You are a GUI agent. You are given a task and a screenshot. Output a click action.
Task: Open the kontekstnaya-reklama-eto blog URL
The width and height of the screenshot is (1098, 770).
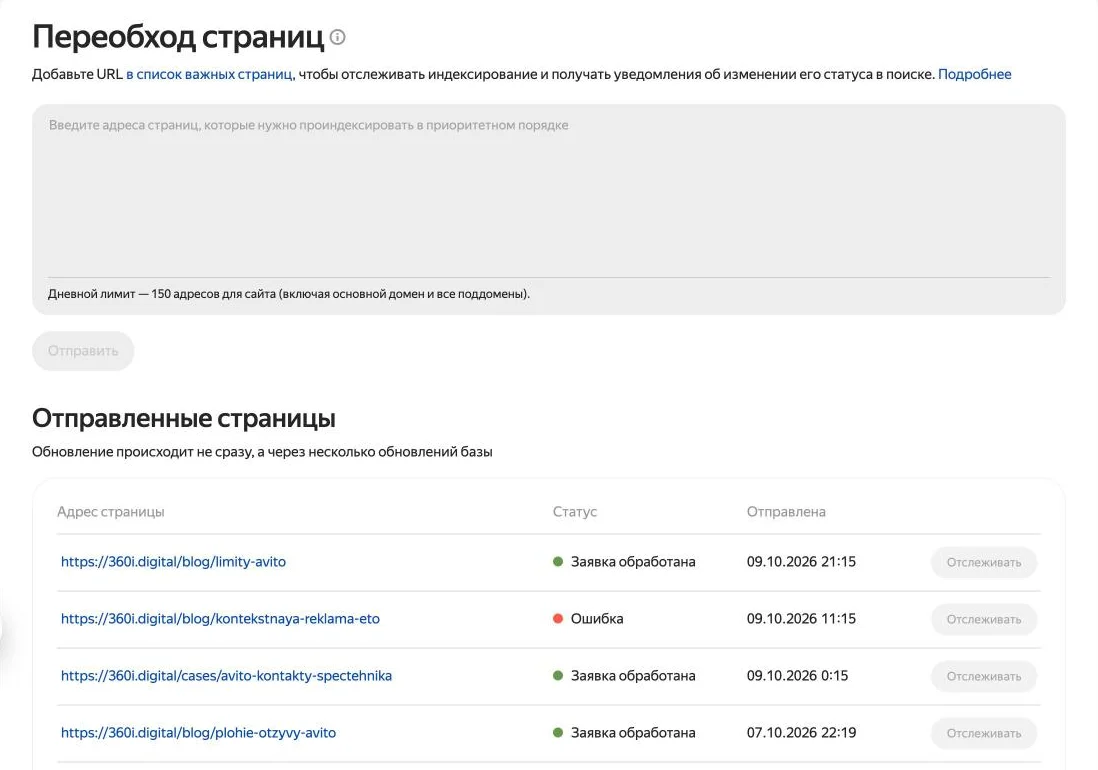(x=220, y=619)
